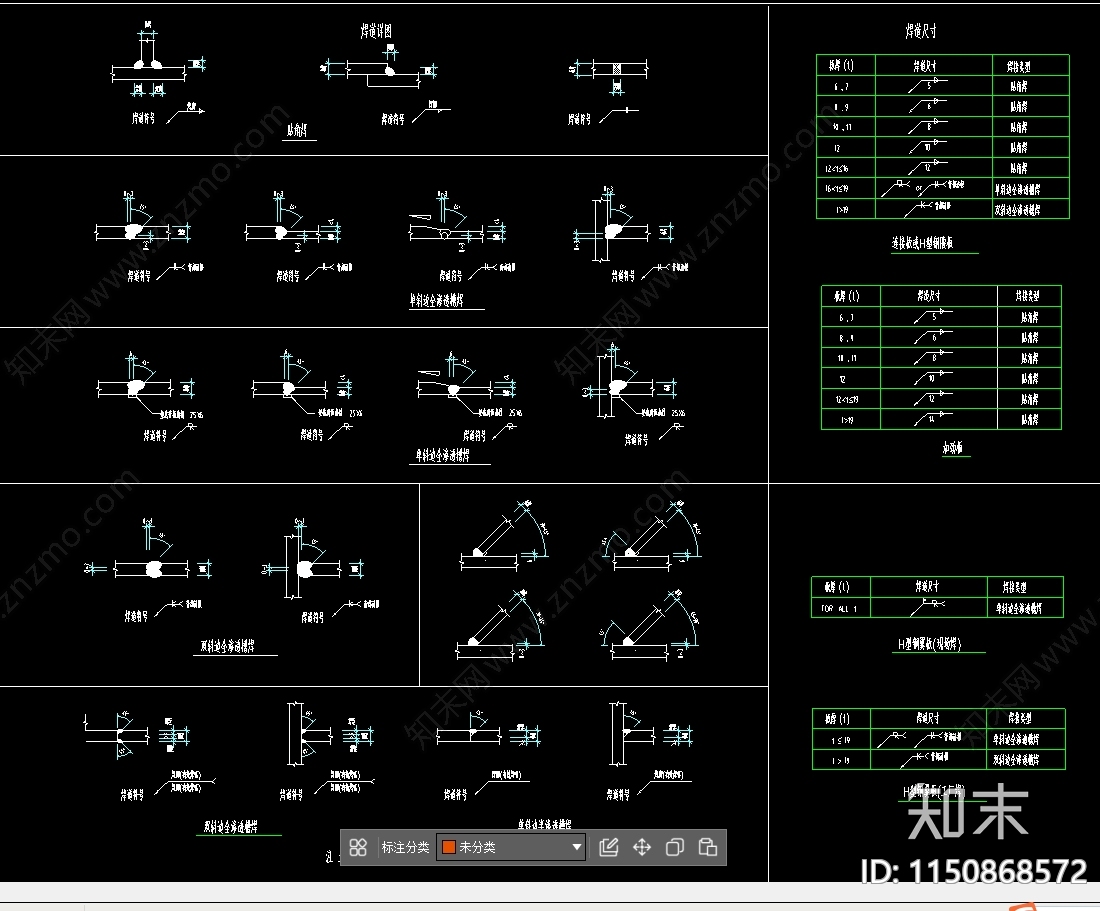Click the copy overlapping-squares icon
This screenshot has height=911, width=1100.
pos(675,848)
